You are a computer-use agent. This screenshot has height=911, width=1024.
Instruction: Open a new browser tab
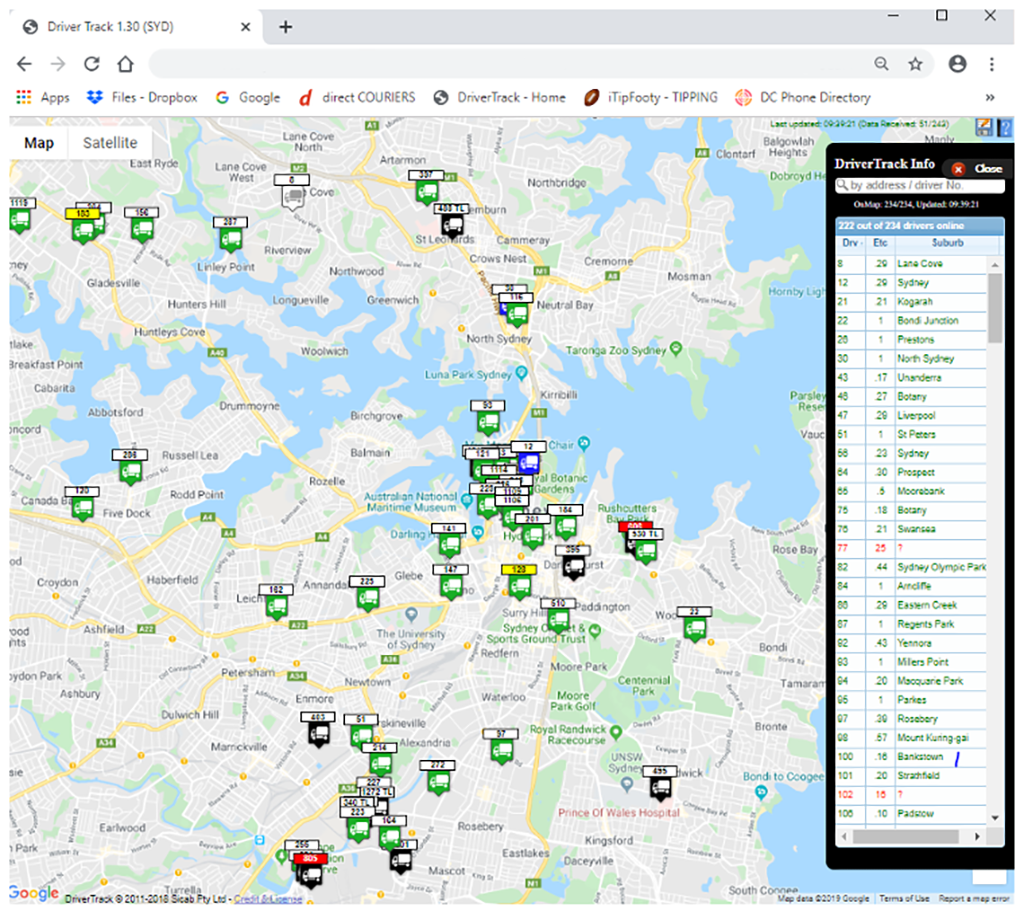[285, 27]
